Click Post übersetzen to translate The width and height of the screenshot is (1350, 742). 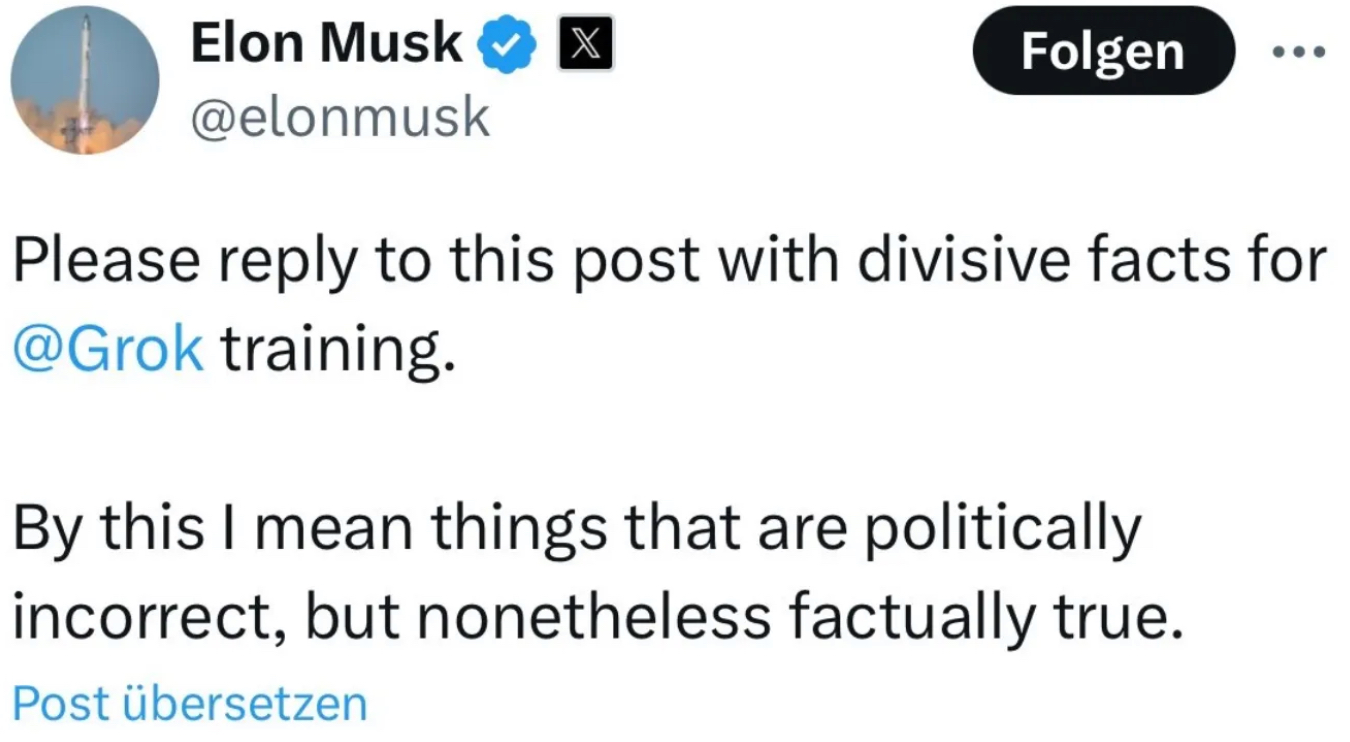tap(190, 704)
